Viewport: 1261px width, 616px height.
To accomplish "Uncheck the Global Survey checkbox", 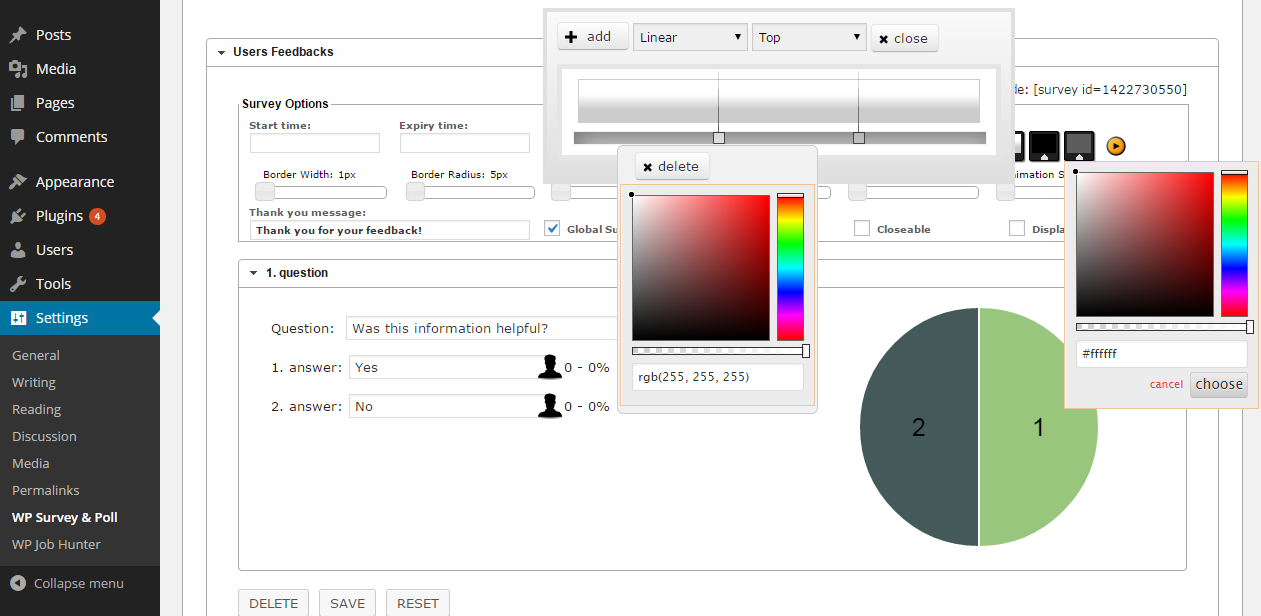I will (x=552, y=228).
